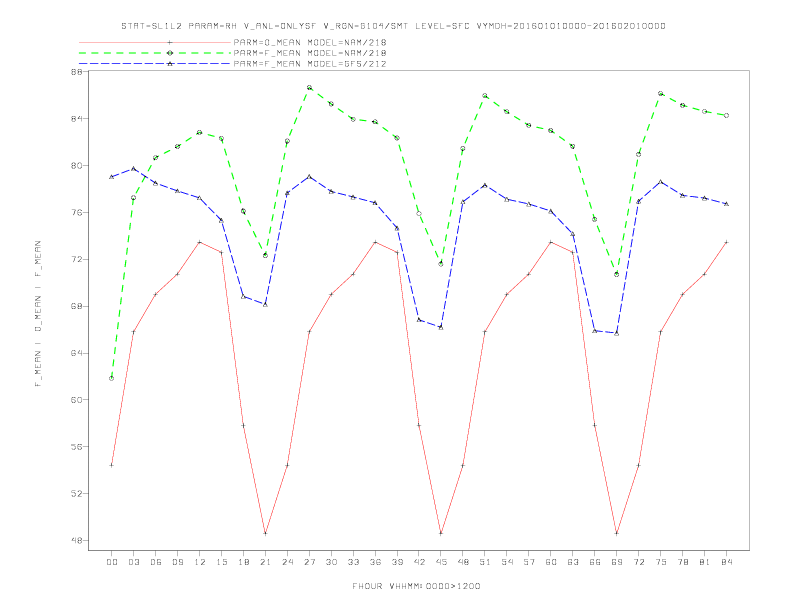This screenshot has width=792, height=612.
Task: Click the x-axis tick label 33
Action: coord(353,562)
